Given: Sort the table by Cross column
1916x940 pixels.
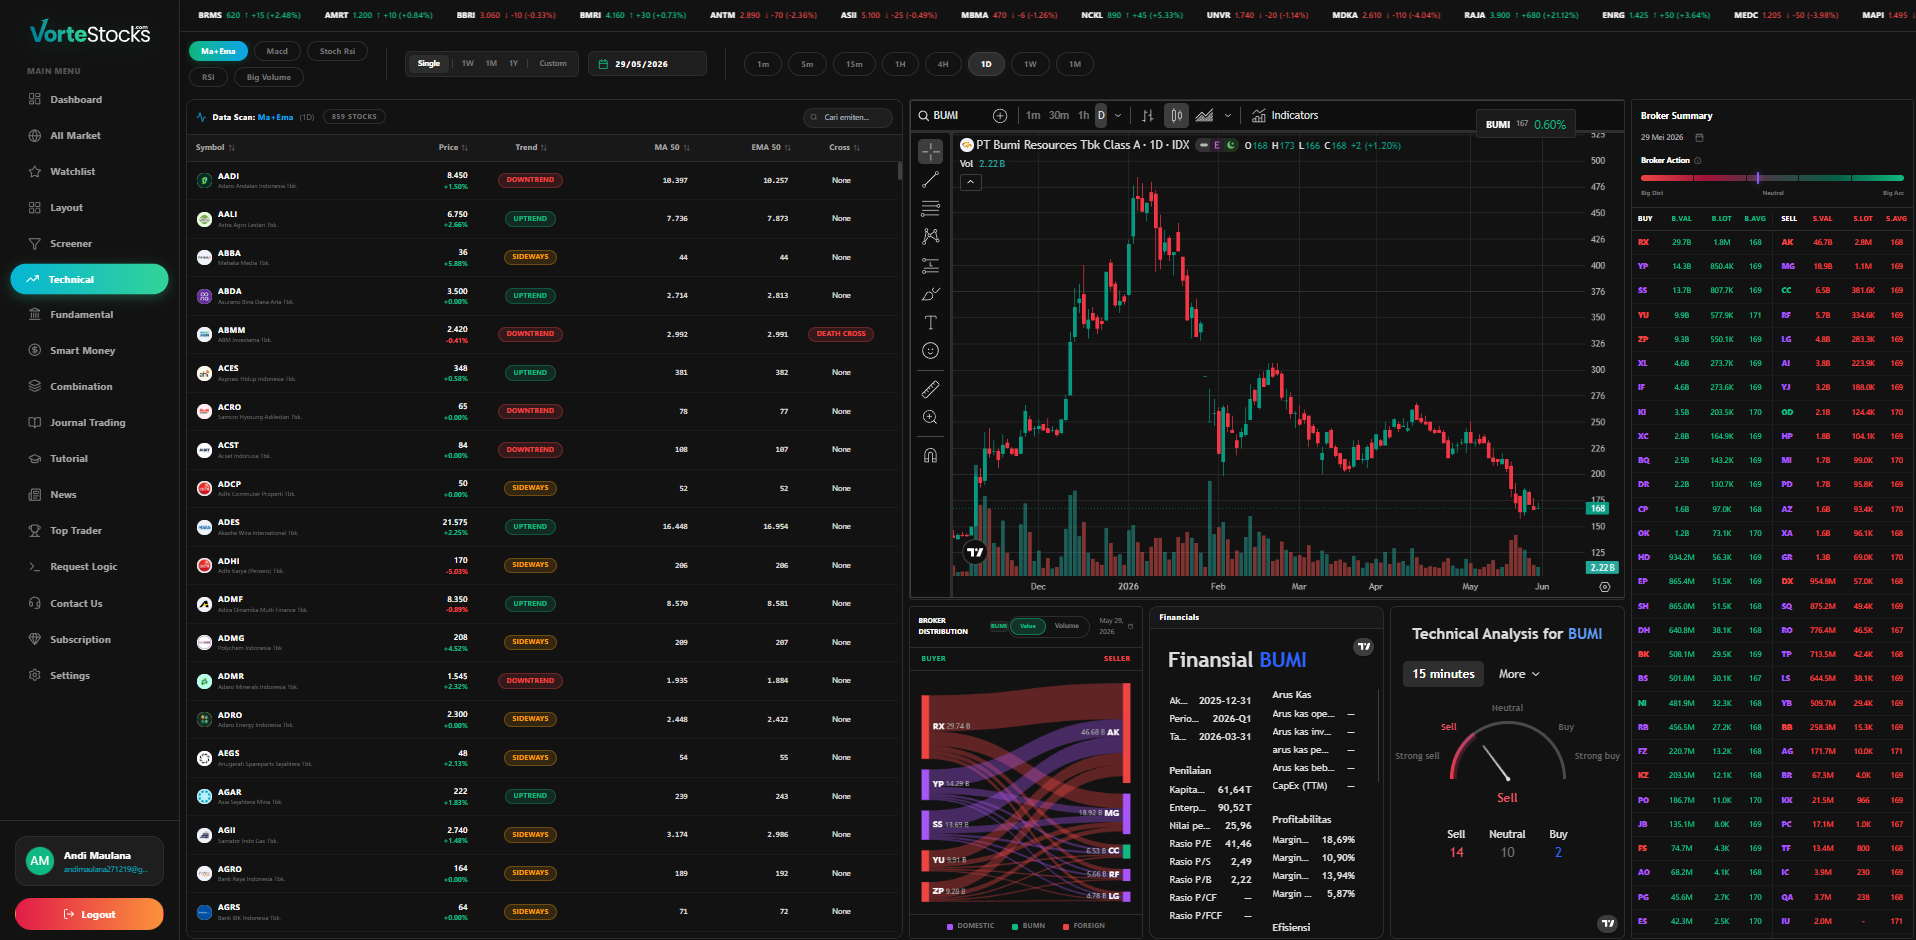Looking at the screenshot, I should click(x=844, y=148).
